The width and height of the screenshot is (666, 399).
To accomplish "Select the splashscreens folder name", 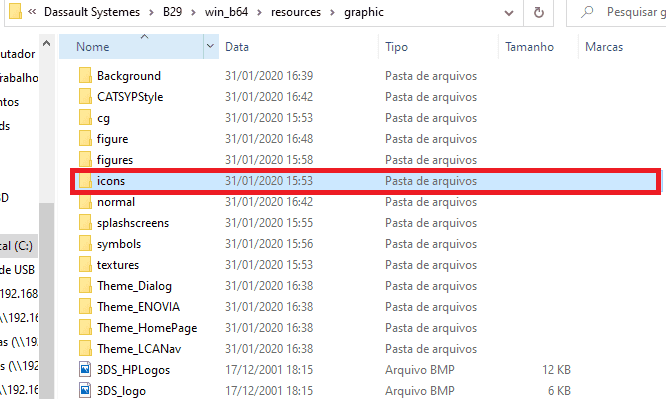I will tap(133, 223).
